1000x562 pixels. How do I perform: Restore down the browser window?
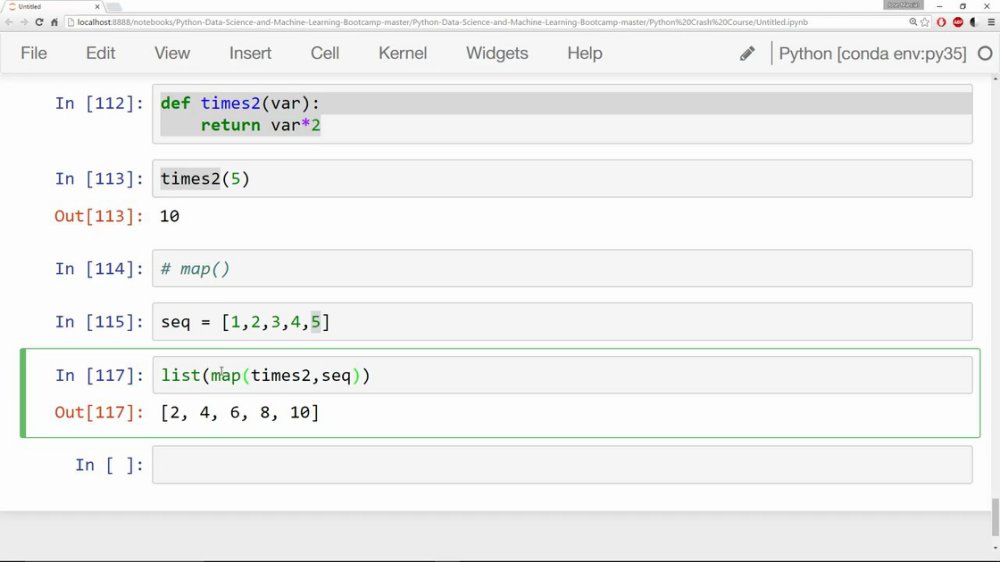(x=963, y=6)
